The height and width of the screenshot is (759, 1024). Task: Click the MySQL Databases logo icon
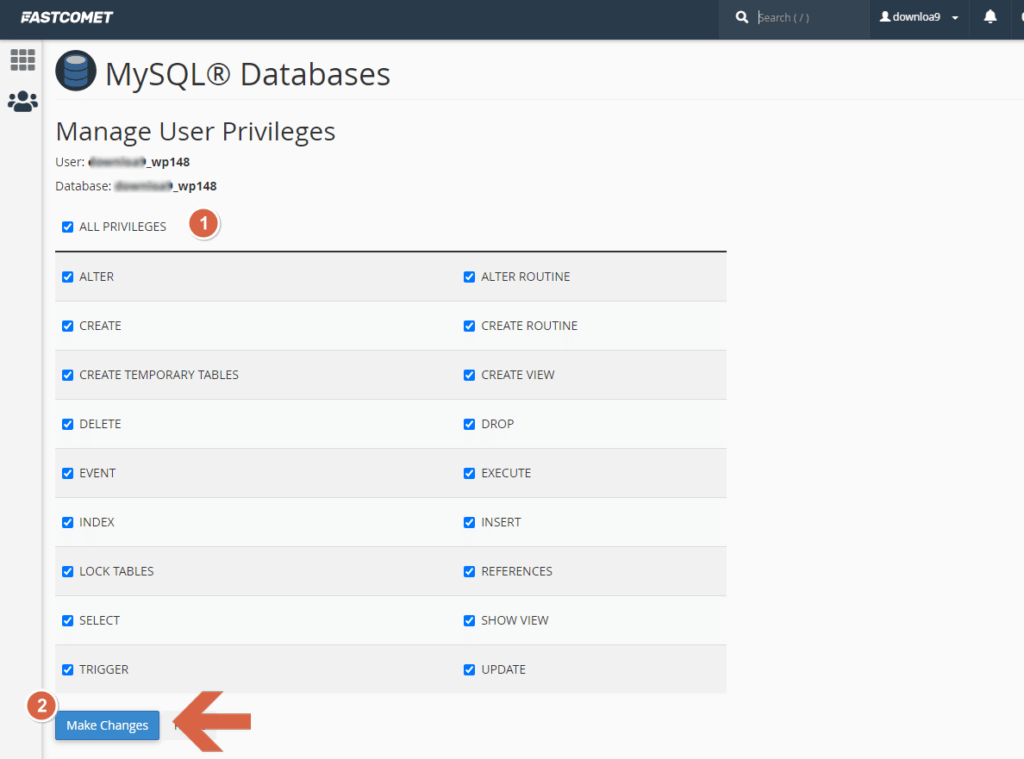76,72
